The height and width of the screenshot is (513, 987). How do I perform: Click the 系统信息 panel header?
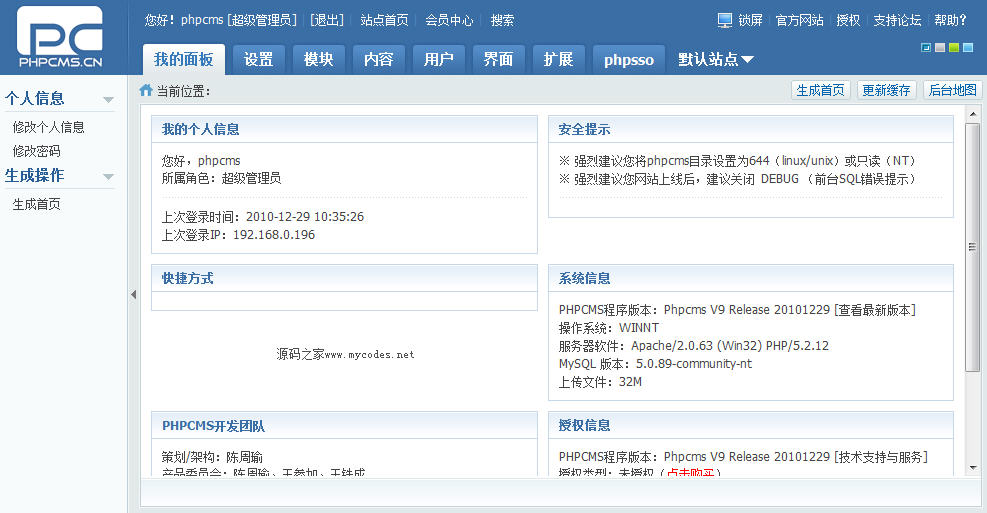(x=750, y=278)
